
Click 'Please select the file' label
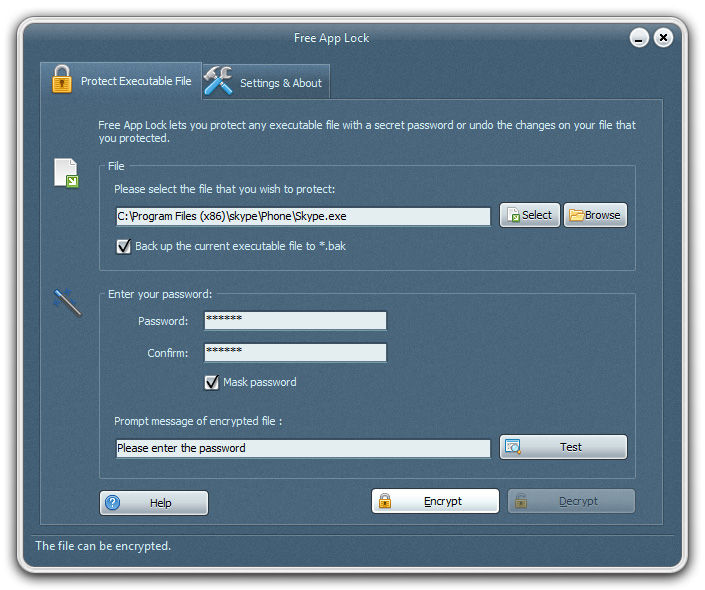224,189
